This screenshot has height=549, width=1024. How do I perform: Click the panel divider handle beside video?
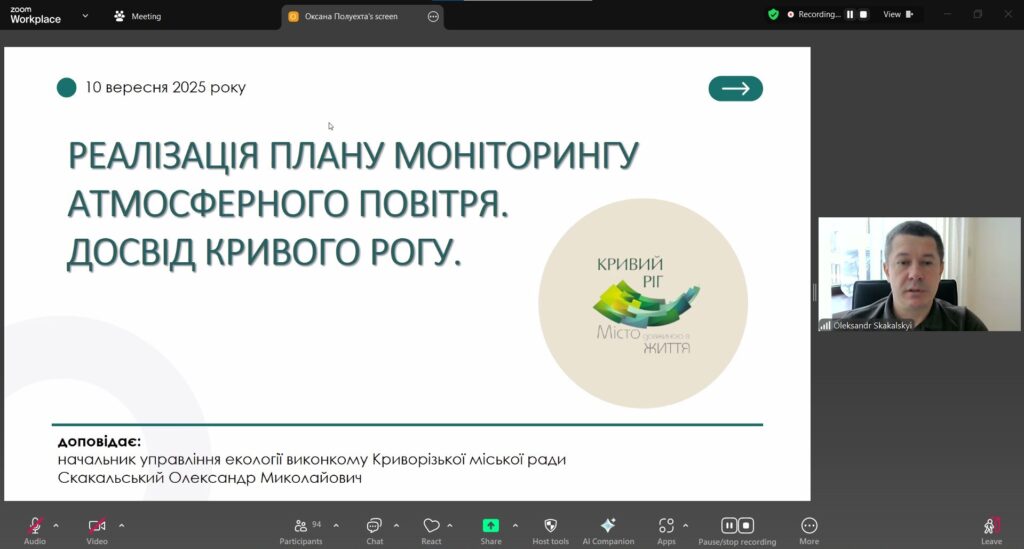pyautogui.click(x=814, y=292)
